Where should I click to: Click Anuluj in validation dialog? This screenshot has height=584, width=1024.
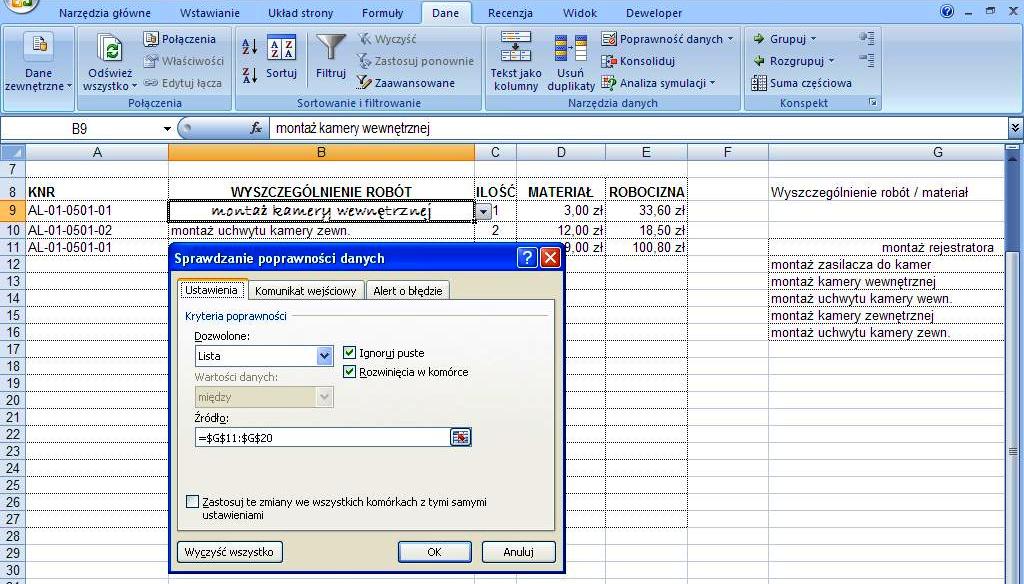point(519,552)
